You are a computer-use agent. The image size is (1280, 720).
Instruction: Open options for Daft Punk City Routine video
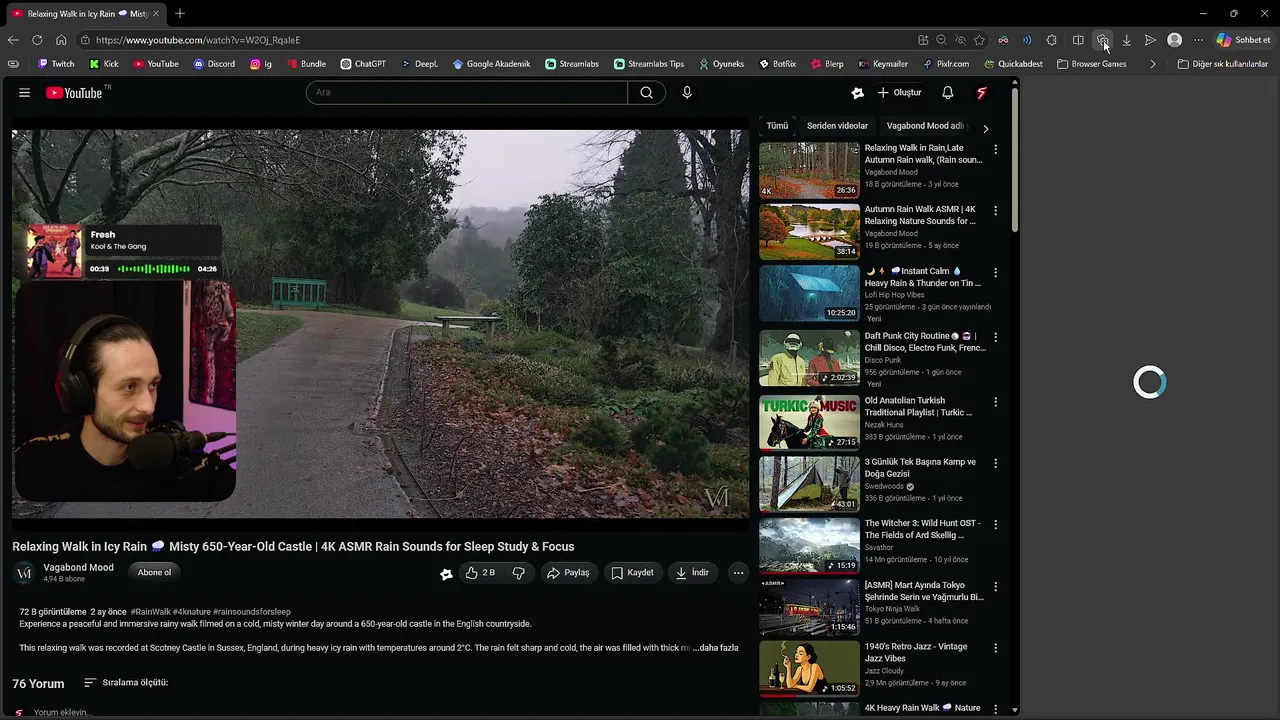coord(995,337)
